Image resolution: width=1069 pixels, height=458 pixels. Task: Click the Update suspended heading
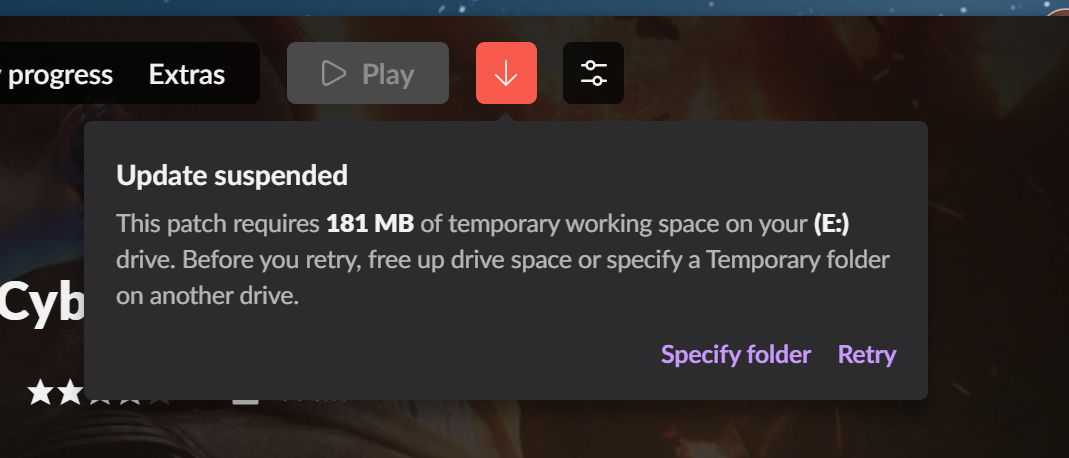pyautogui.click(x=232, y=176)
